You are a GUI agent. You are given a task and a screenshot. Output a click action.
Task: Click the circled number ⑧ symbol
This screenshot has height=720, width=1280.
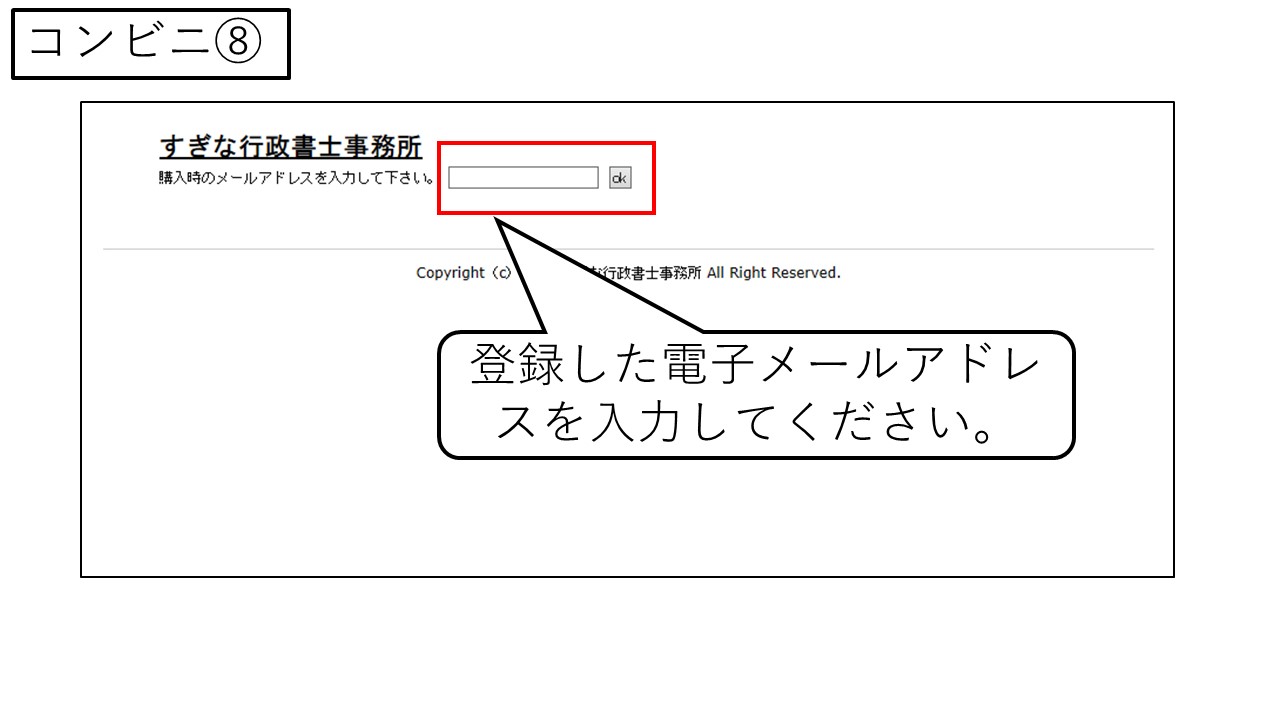pos(238,44)
